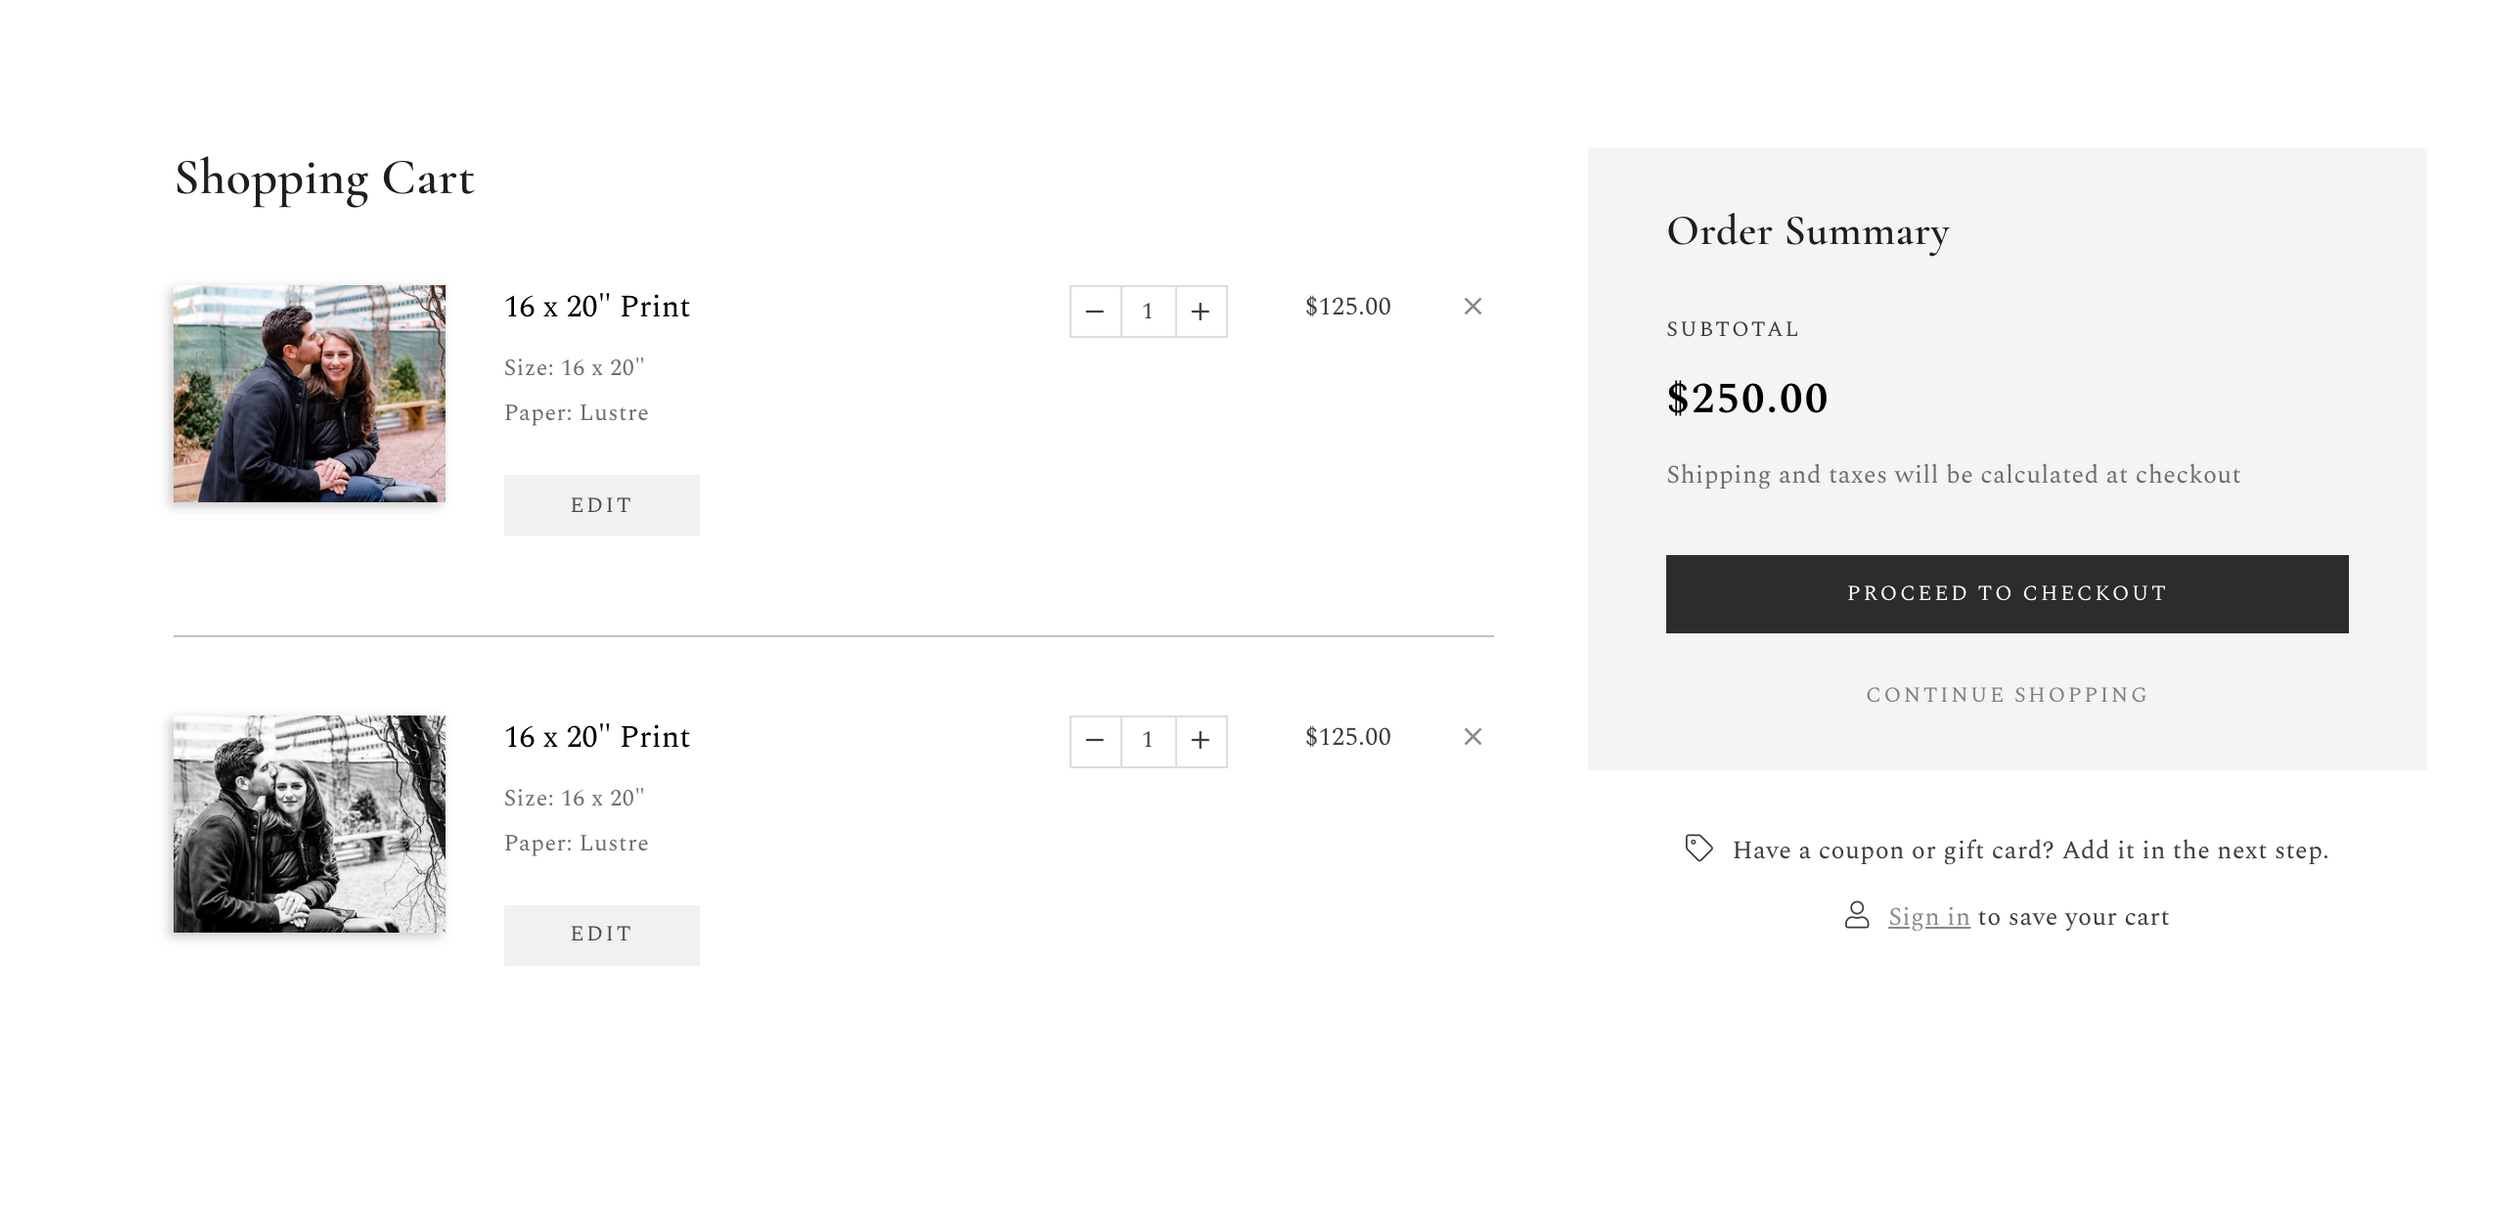Select the first 16 x 20" Print title
This screenshot has width=2500, height=1228.
click(x=597, y=307)
